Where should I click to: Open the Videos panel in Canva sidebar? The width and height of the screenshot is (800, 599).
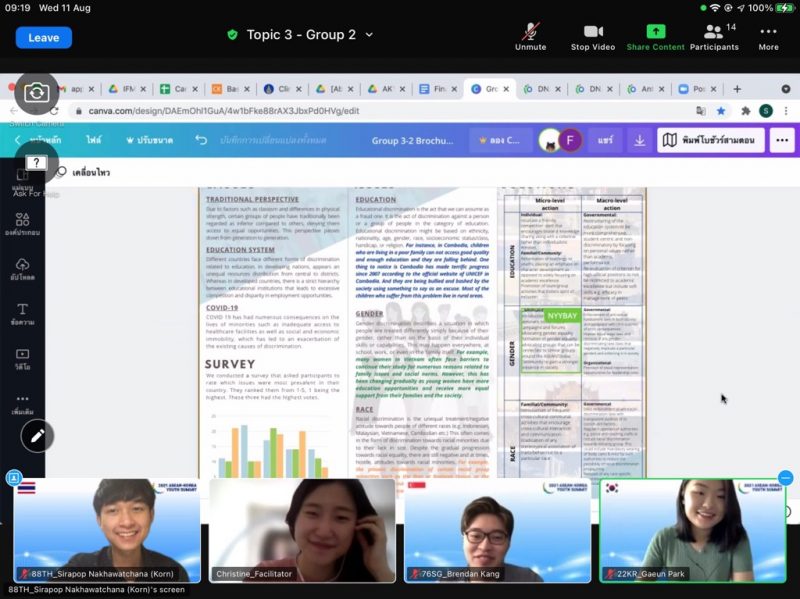pos(22,358)
